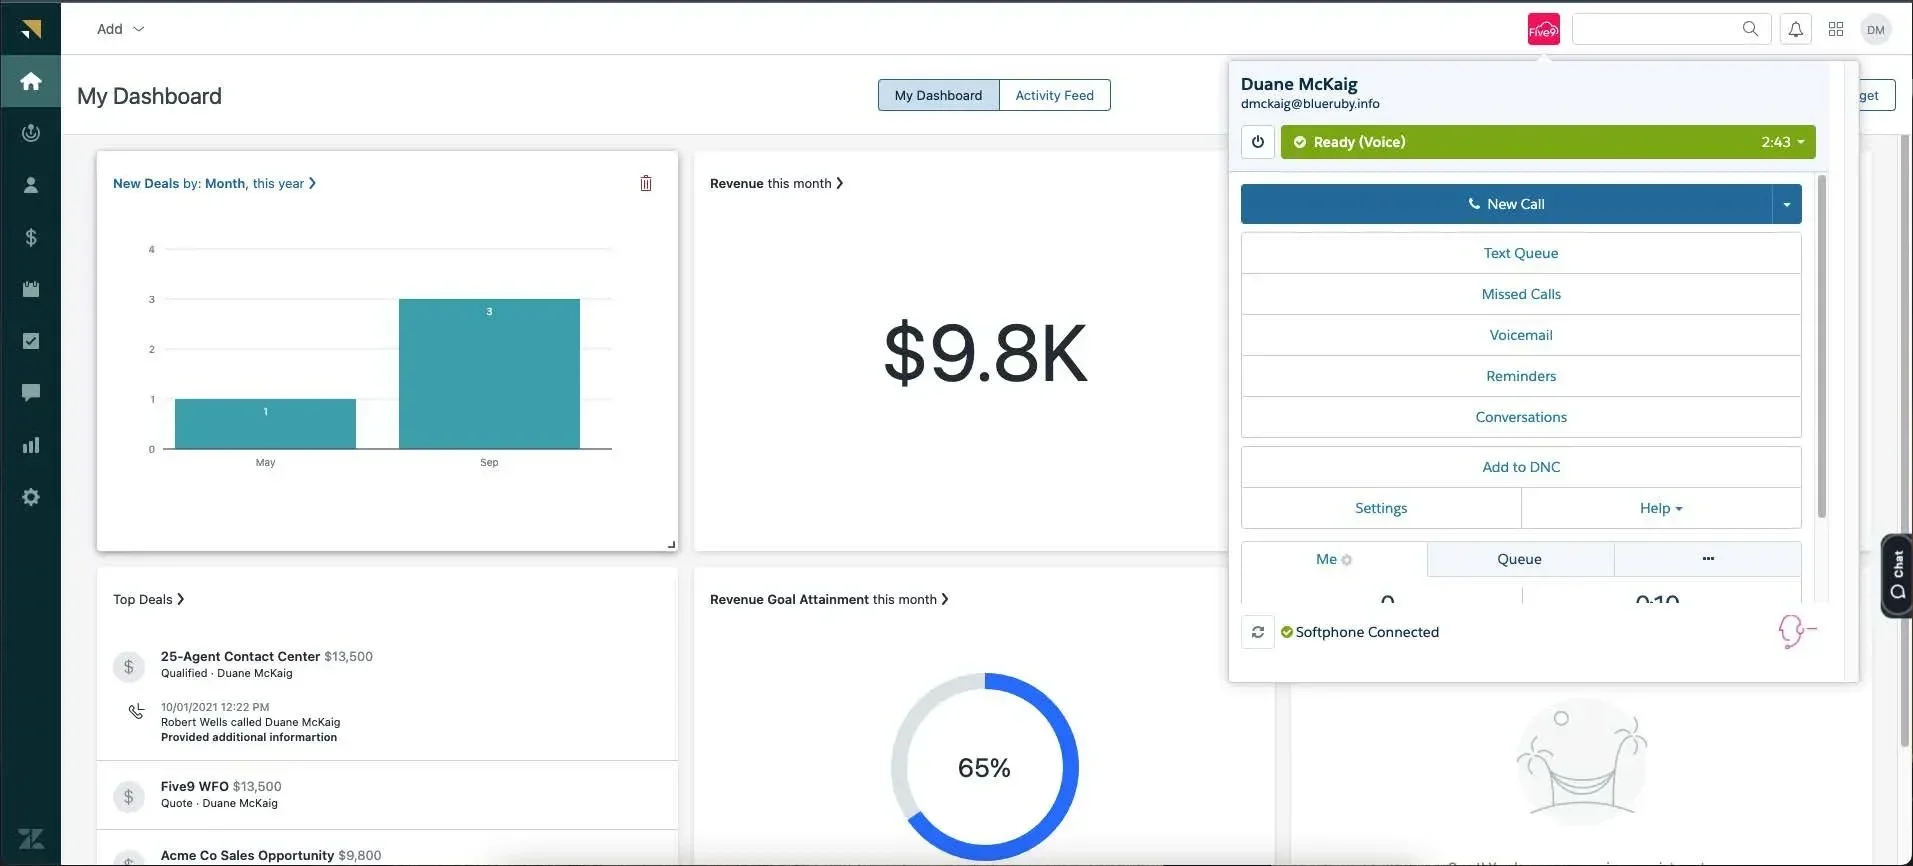
Task: Click the softphone refresh icon
Action: (1257, 632)
